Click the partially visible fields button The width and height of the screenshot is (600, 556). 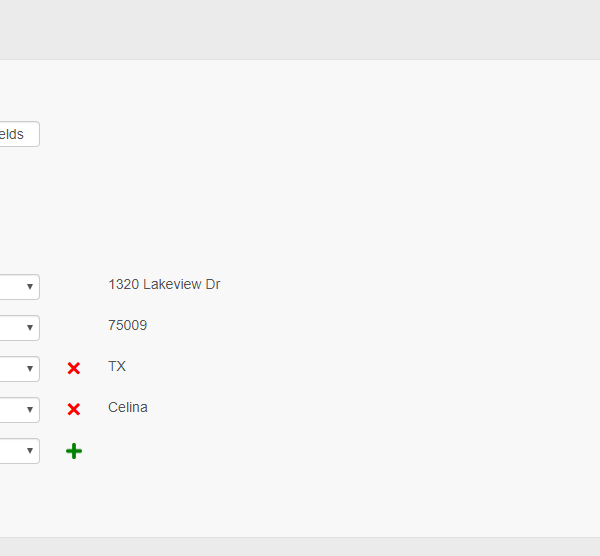pyautogui.click(x=17, y=134)
